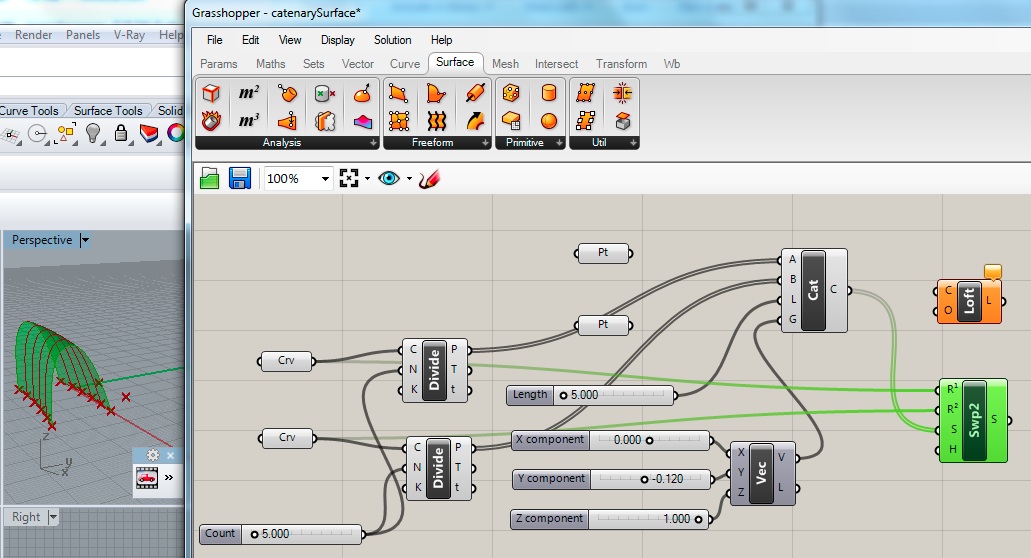Click the Box Corners icon in Analysis panel
The width and height of the screenshot is (1031, 558).
coord(211,93)
